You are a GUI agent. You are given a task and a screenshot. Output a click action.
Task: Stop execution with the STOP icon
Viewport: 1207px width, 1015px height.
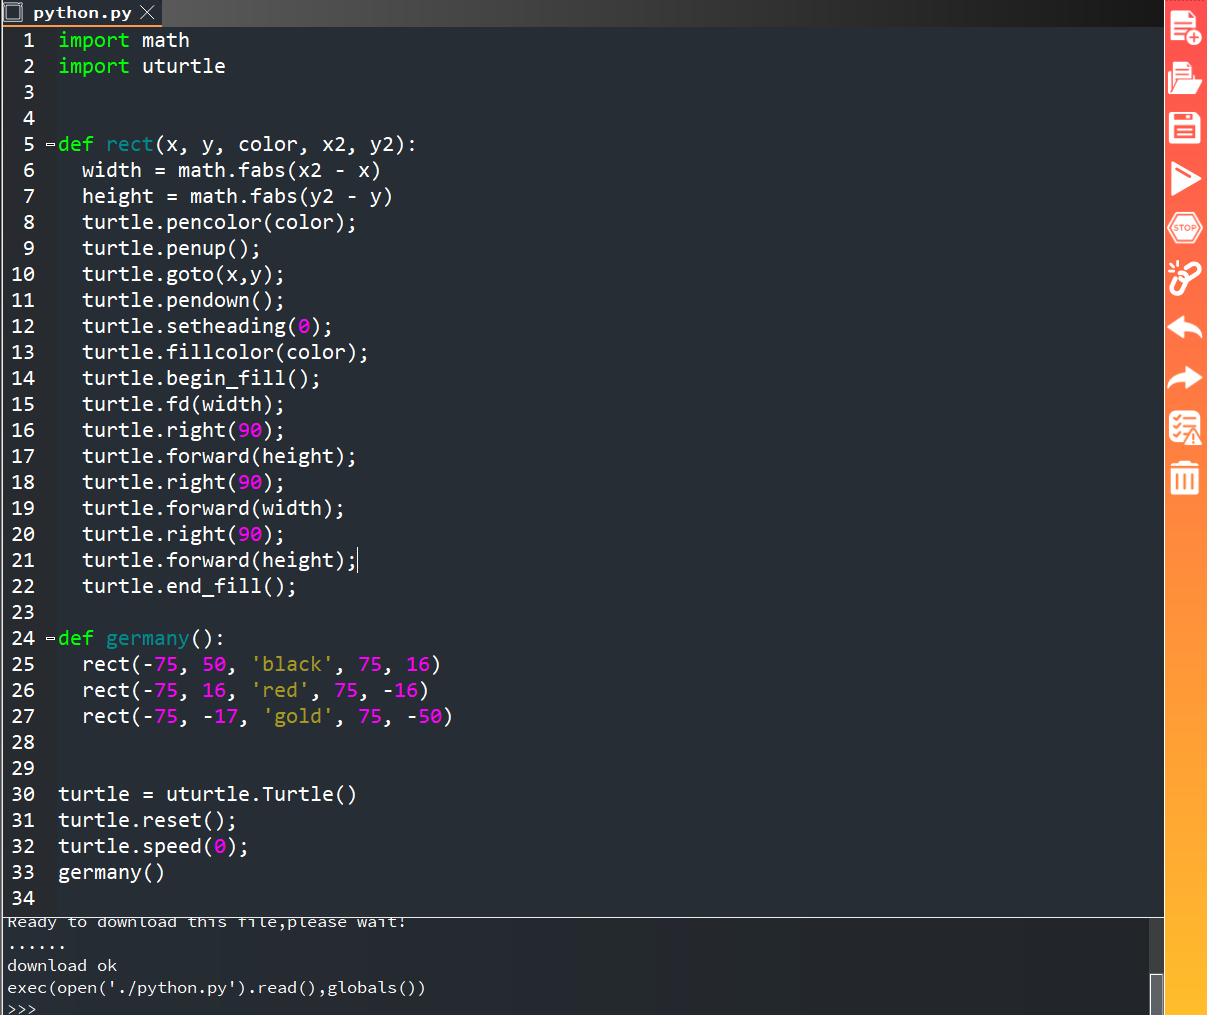click(x=1185, y=228)
